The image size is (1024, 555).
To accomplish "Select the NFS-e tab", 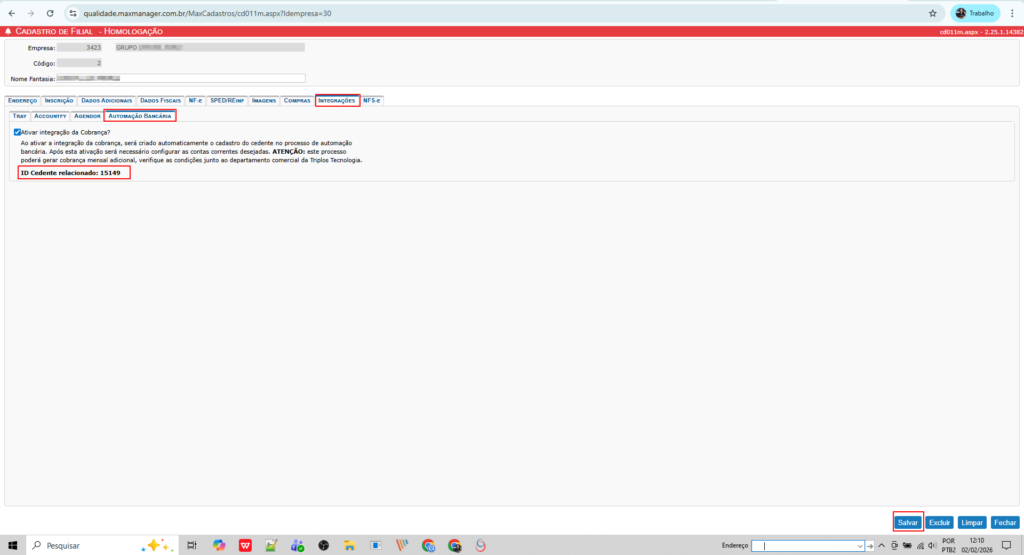I will click(x=372, y=101).
